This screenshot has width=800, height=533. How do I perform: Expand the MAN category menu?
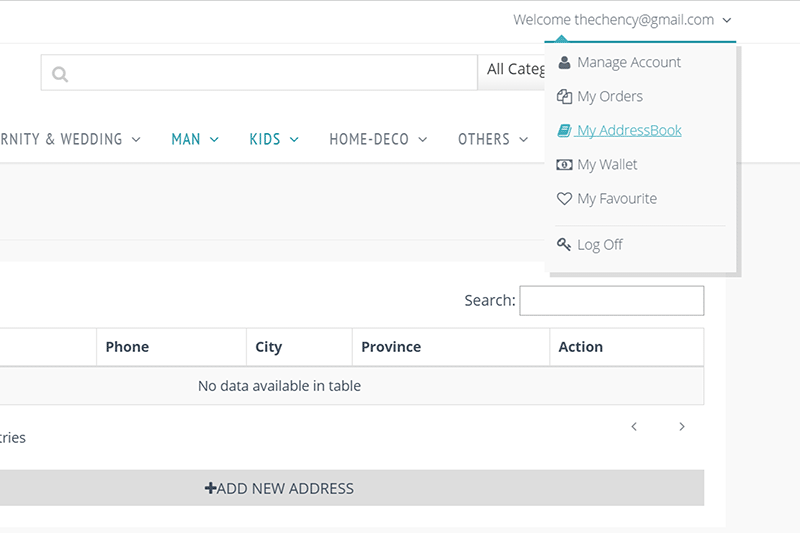[195, 139]
